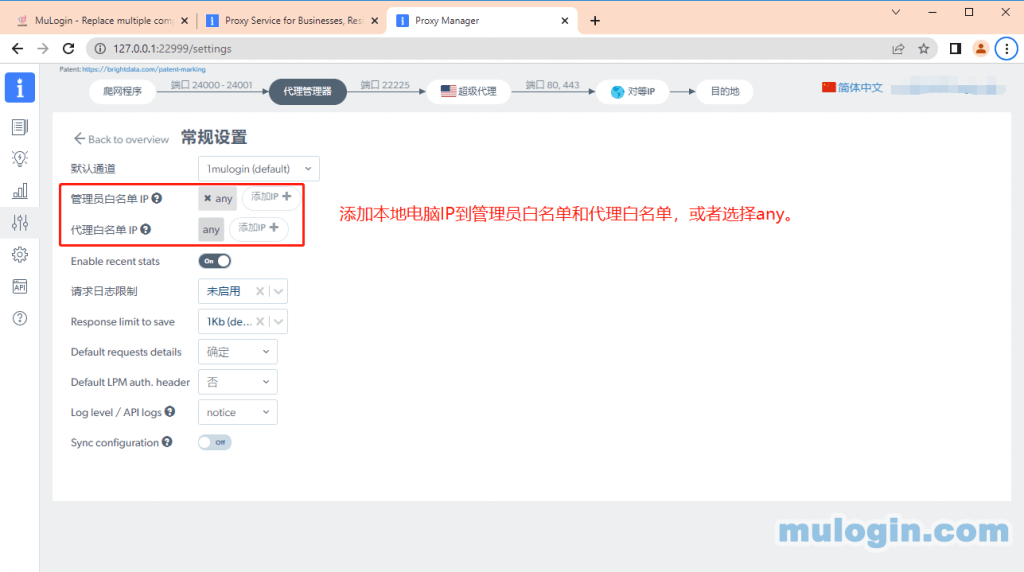This screenshot has height=572, width=1024.
Task: Open the bar chart statistics icon
Action: click(x=19, y=191)
